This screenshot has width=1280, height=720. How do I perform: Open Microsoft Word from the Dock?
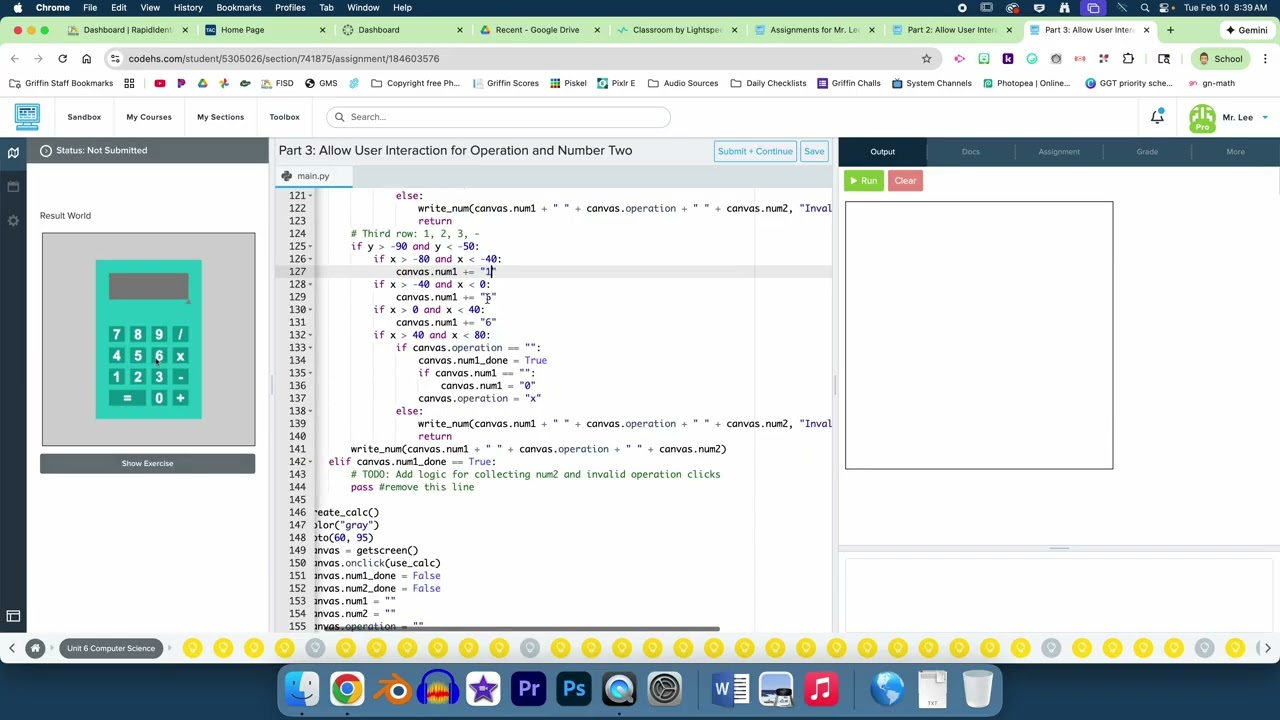coord(730,689)
